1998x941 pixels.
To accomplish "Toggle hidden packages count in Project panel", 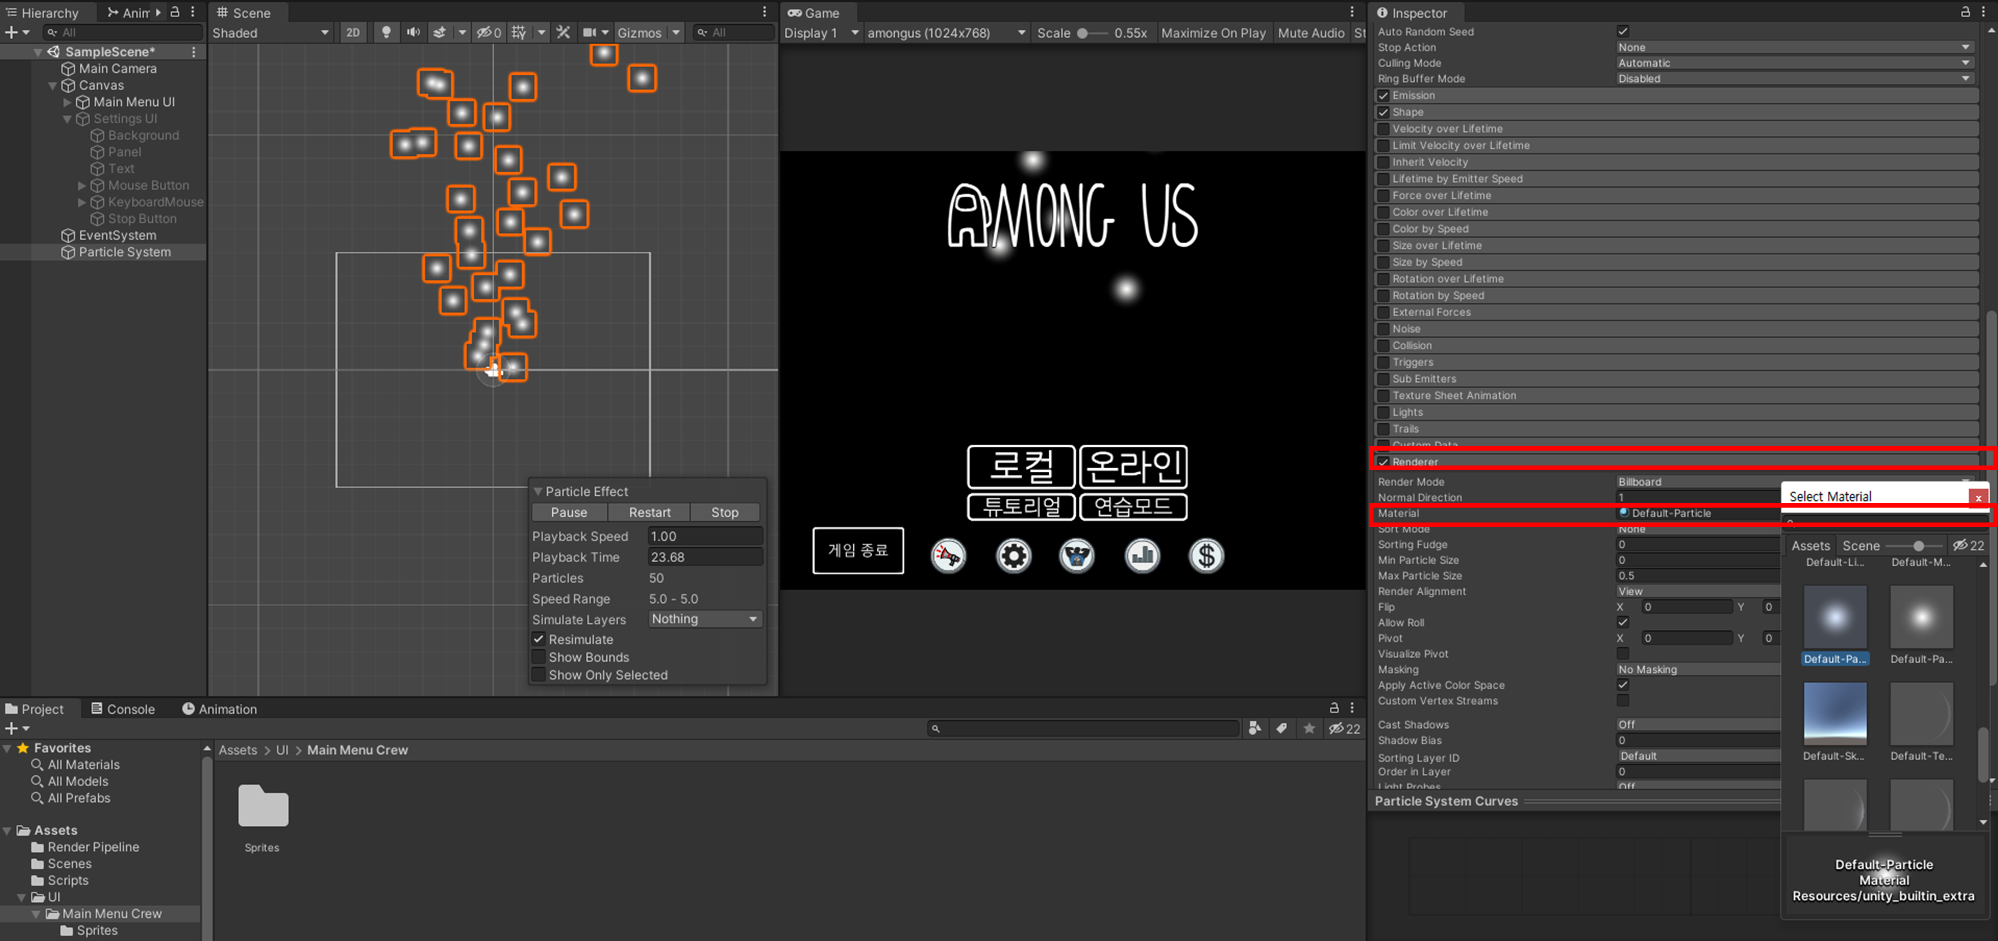I will click(x=1344, y=728).
